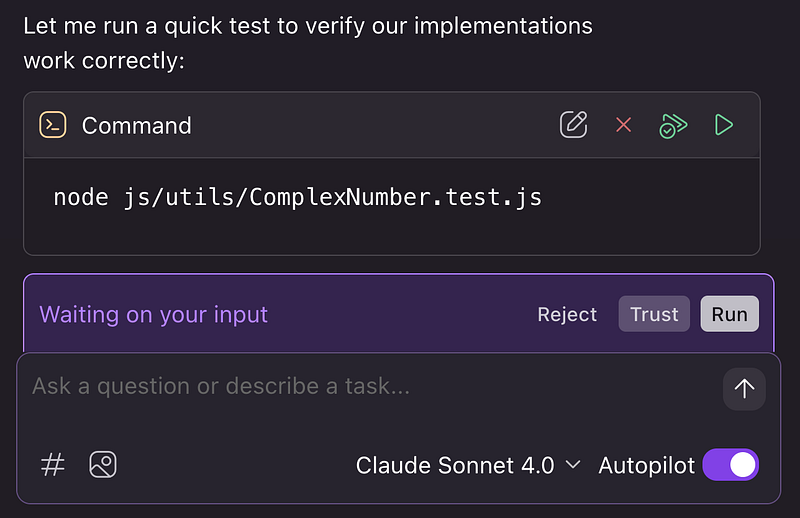Click the Command block header title
The width and height of the screenshot is (800, 518).
tap(136, 125)
